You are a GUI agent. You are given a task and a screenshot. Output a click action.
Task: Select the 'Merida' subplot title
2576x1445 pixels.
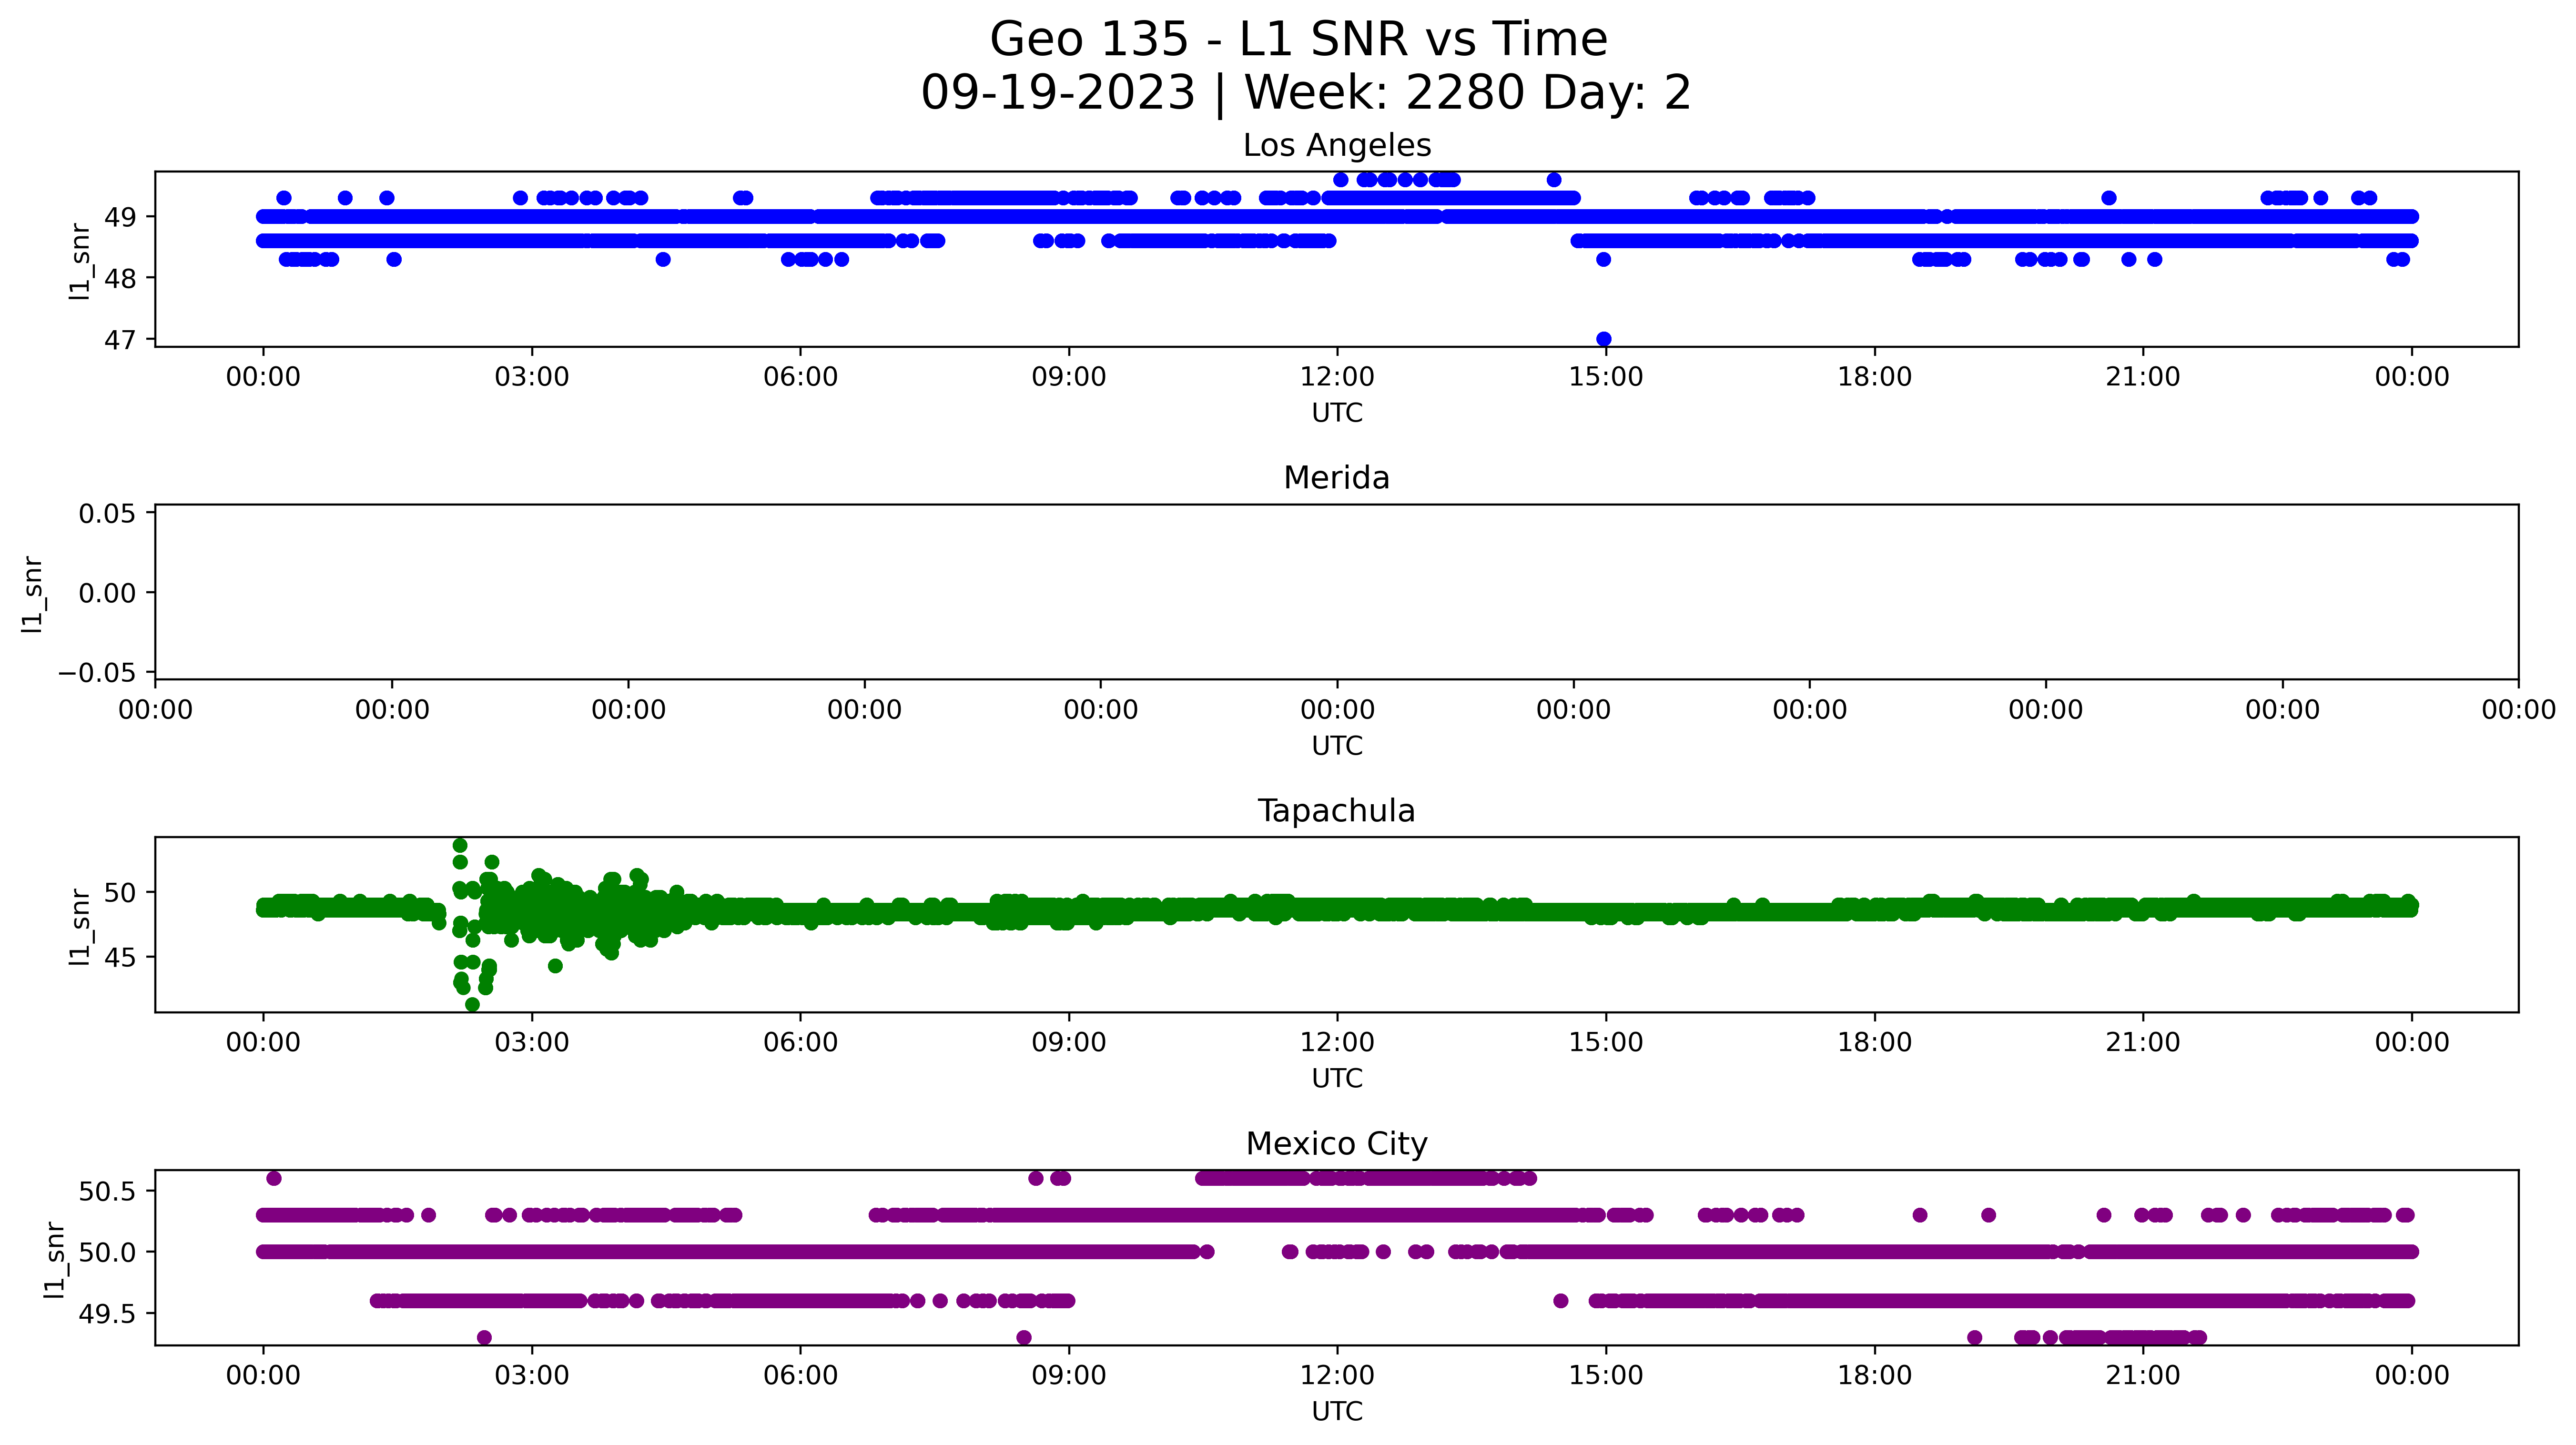point(1337,478)
